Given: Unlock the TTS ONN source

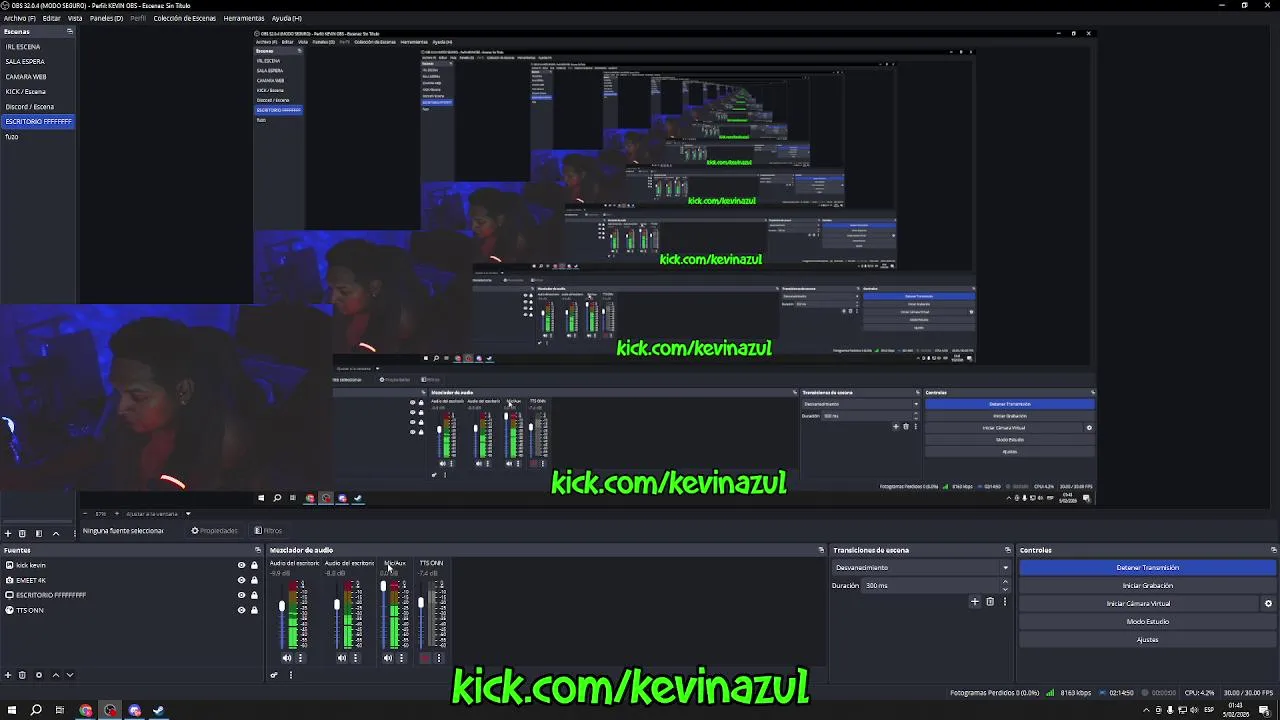Looking at the screenshot, I should click(254, 610).
